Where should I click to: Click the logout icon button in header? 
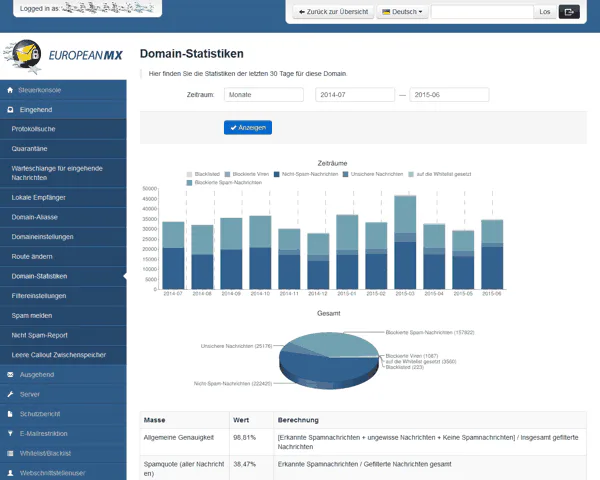[569, 12]
